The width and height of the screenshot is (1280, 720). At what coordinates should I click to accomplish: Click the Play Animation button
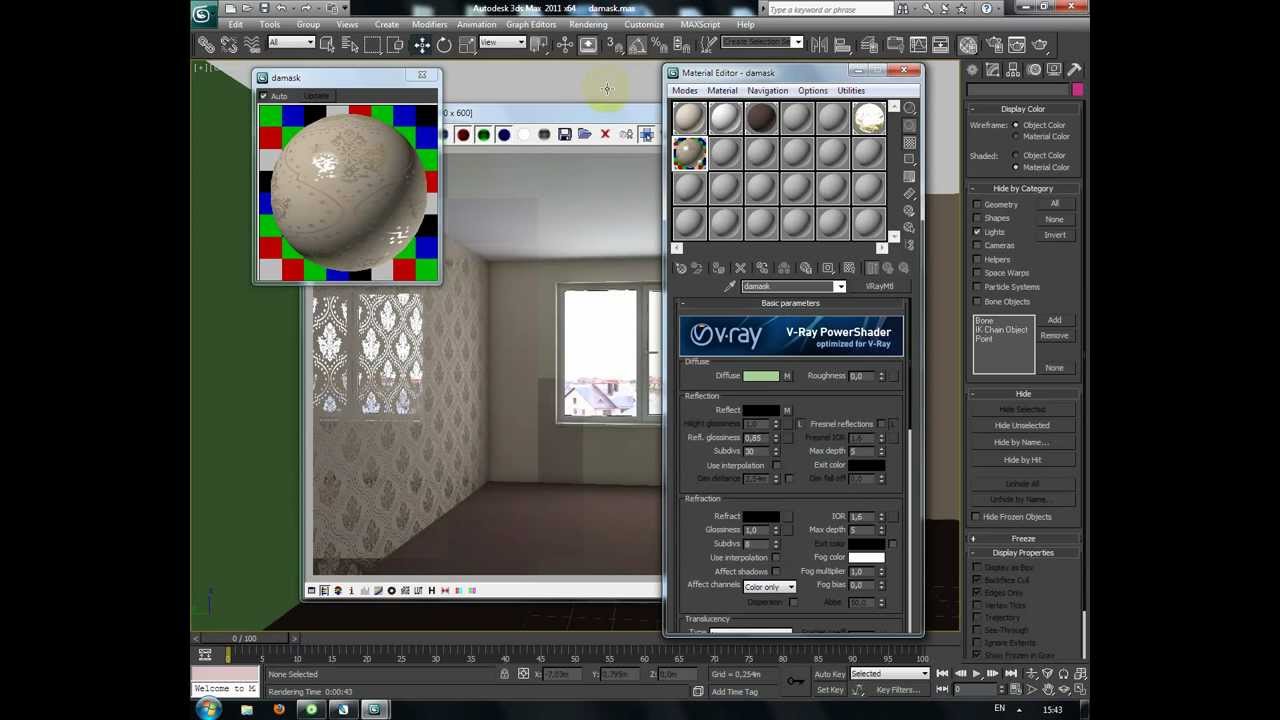click(977, 674)
